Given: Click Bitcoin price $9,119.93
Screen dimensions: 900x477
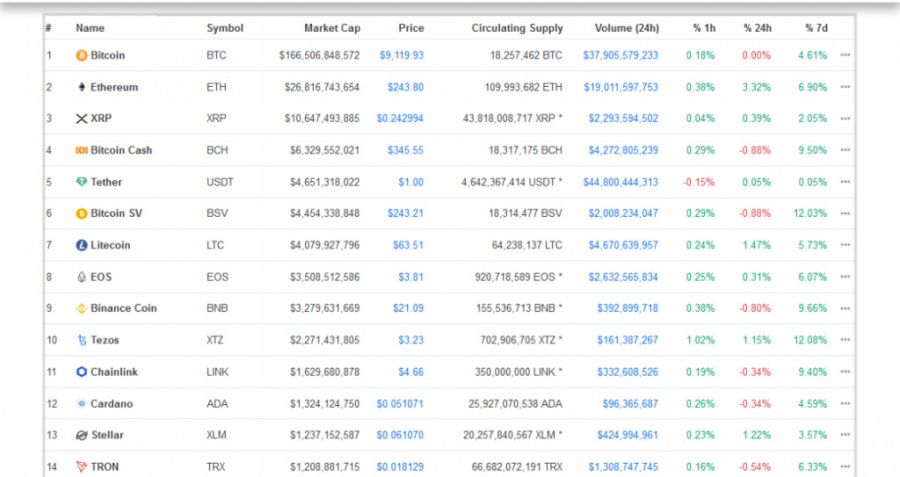Looking at the screenshot, I should point(401,55).
